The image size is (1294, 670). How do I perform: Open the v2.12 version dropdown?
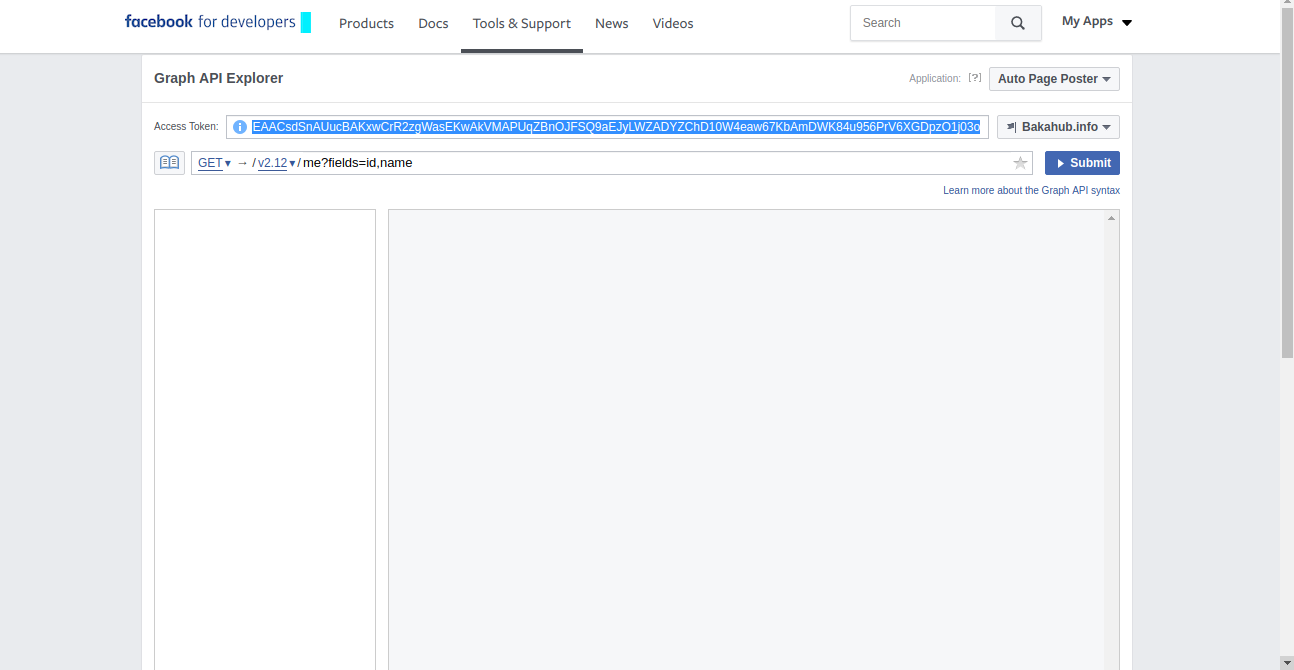(x=277, y=163)
